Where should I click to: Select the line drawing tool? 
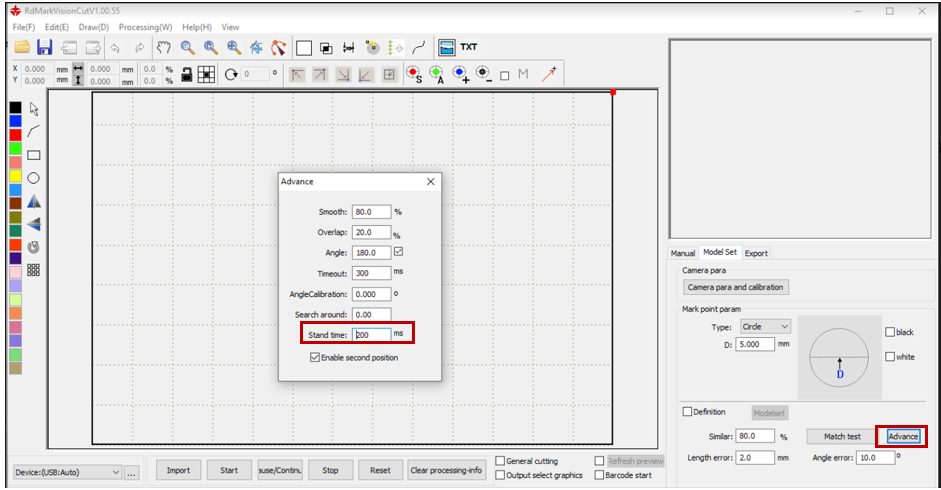(34, 132)
